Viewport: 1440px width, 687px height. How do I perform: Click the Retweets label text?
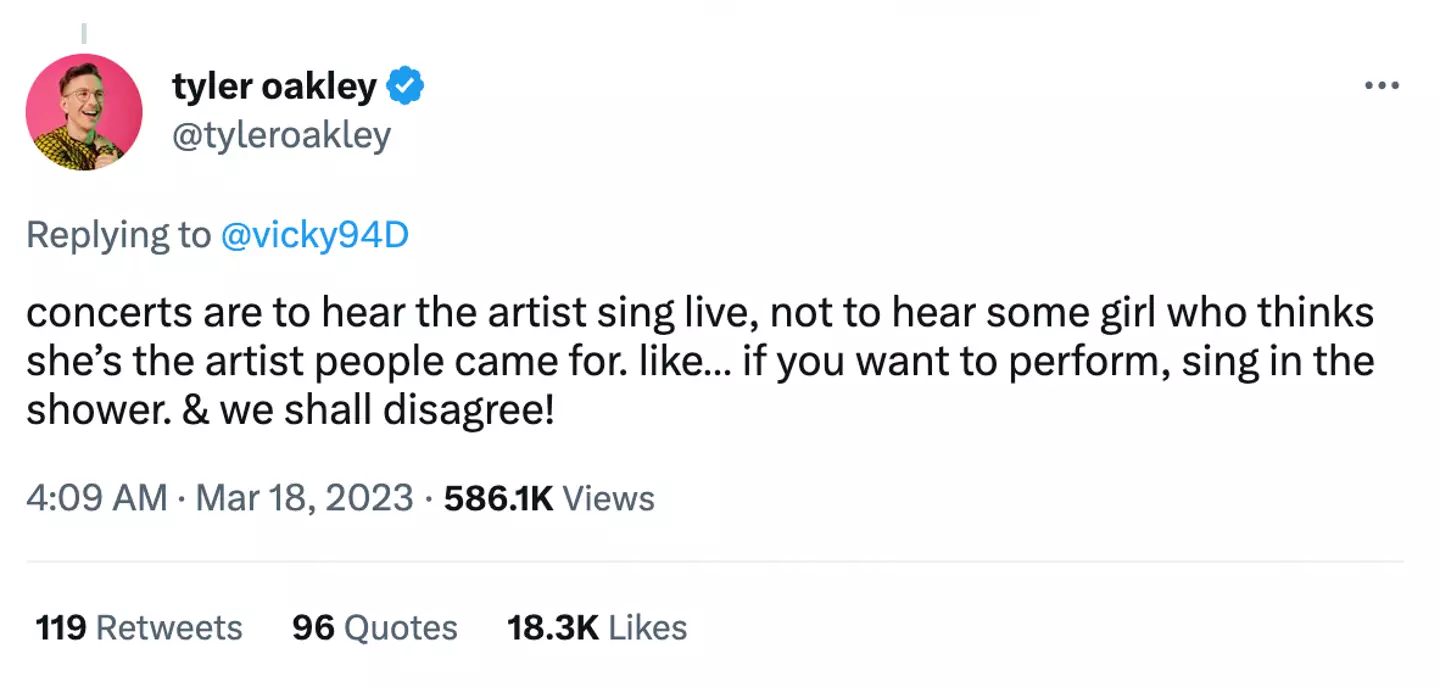(168, 628)
